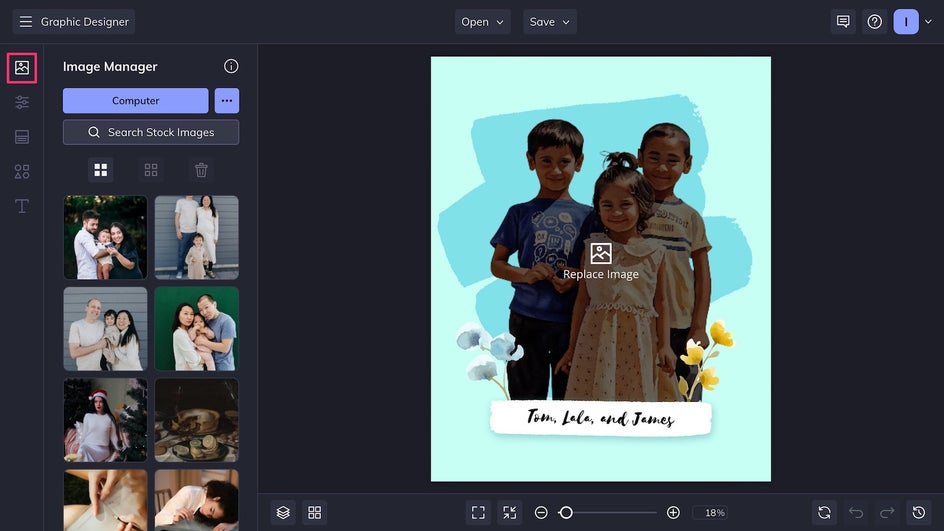Zoom in with the plus icon
Image resolution: width=944 pixels, height=531 pixels.
click(674, 512)
